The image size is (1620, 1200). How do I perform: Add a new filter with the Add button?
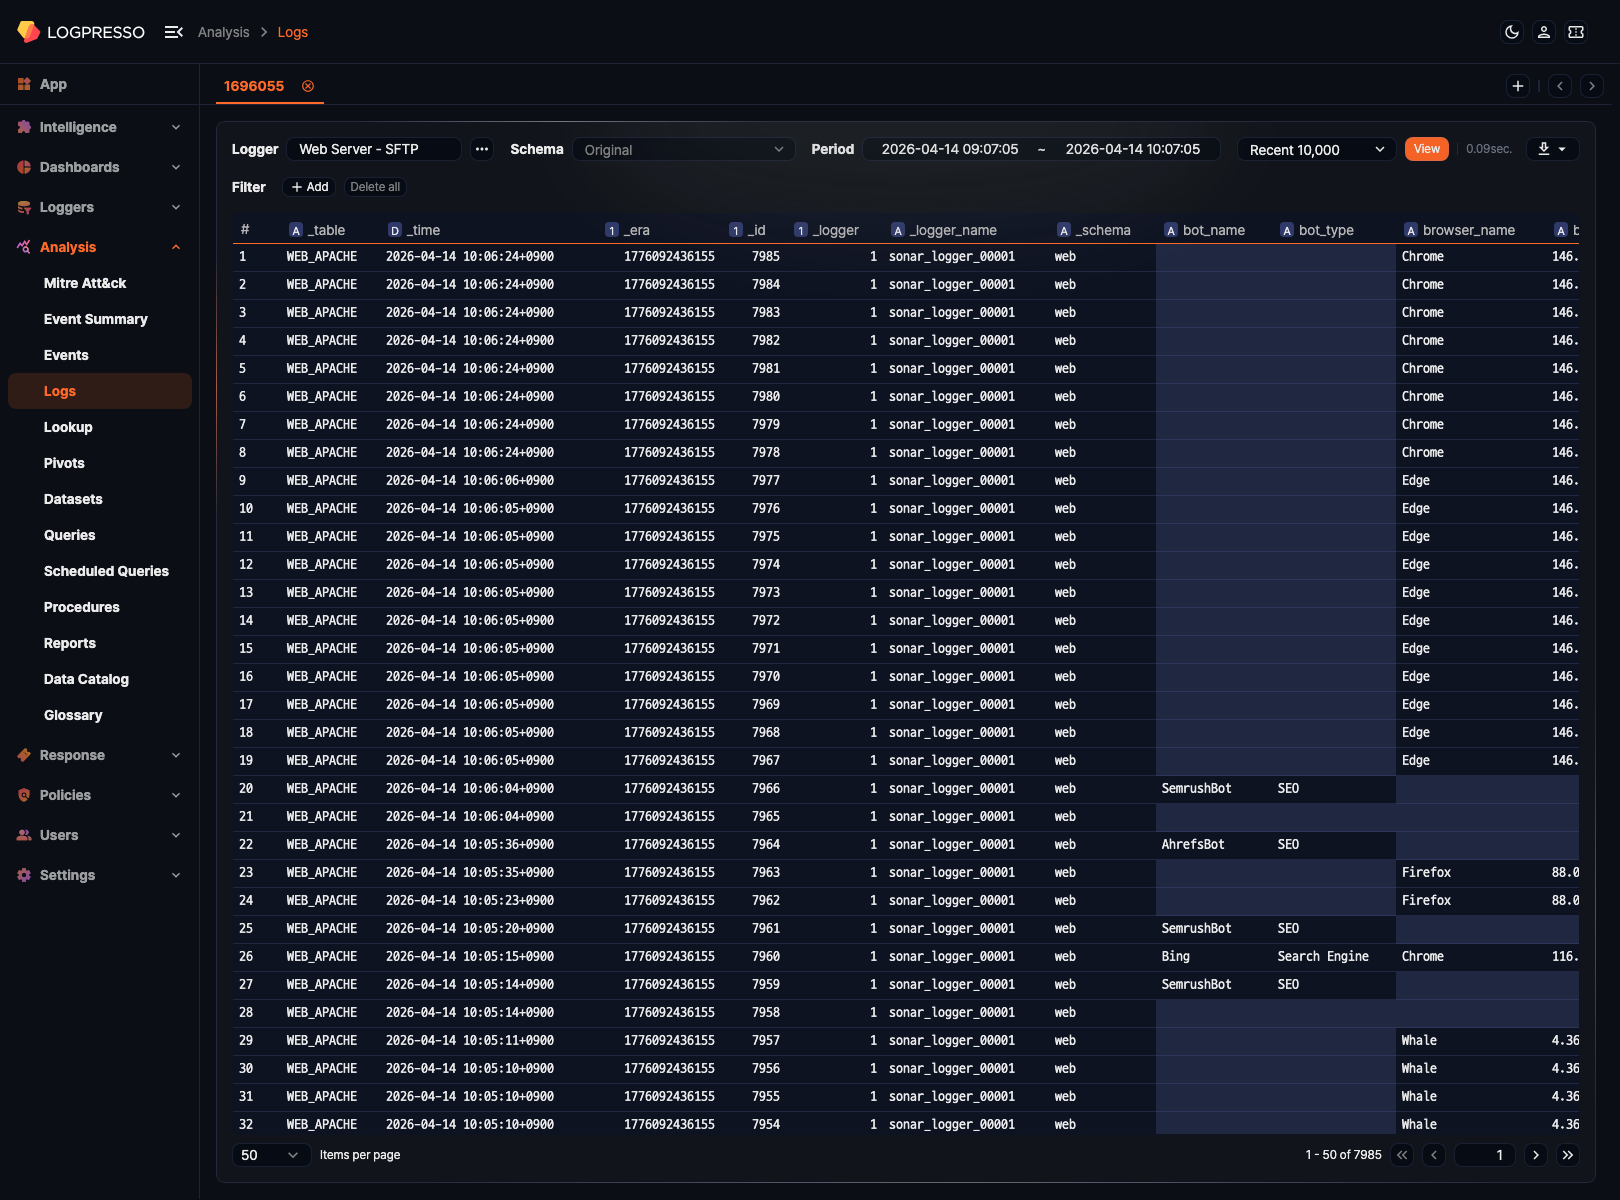309,187
